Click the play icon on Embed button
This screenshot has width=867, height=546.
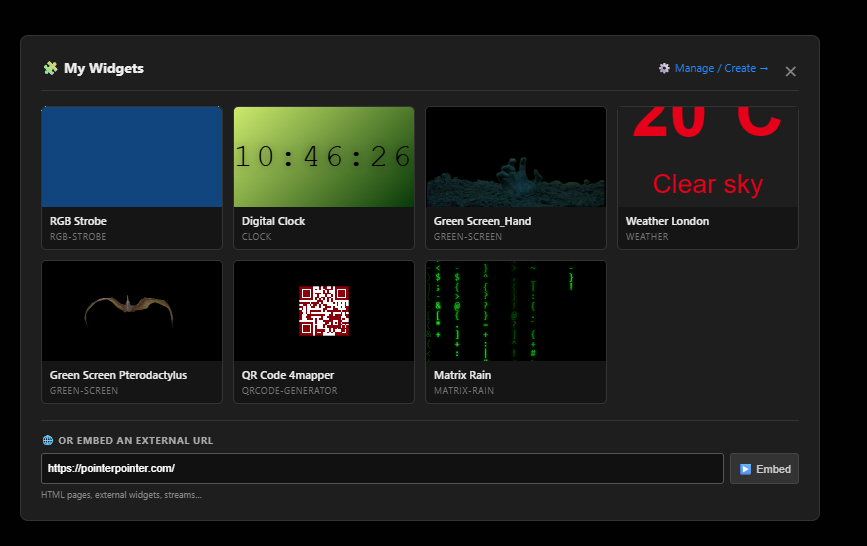pos(745,469)
